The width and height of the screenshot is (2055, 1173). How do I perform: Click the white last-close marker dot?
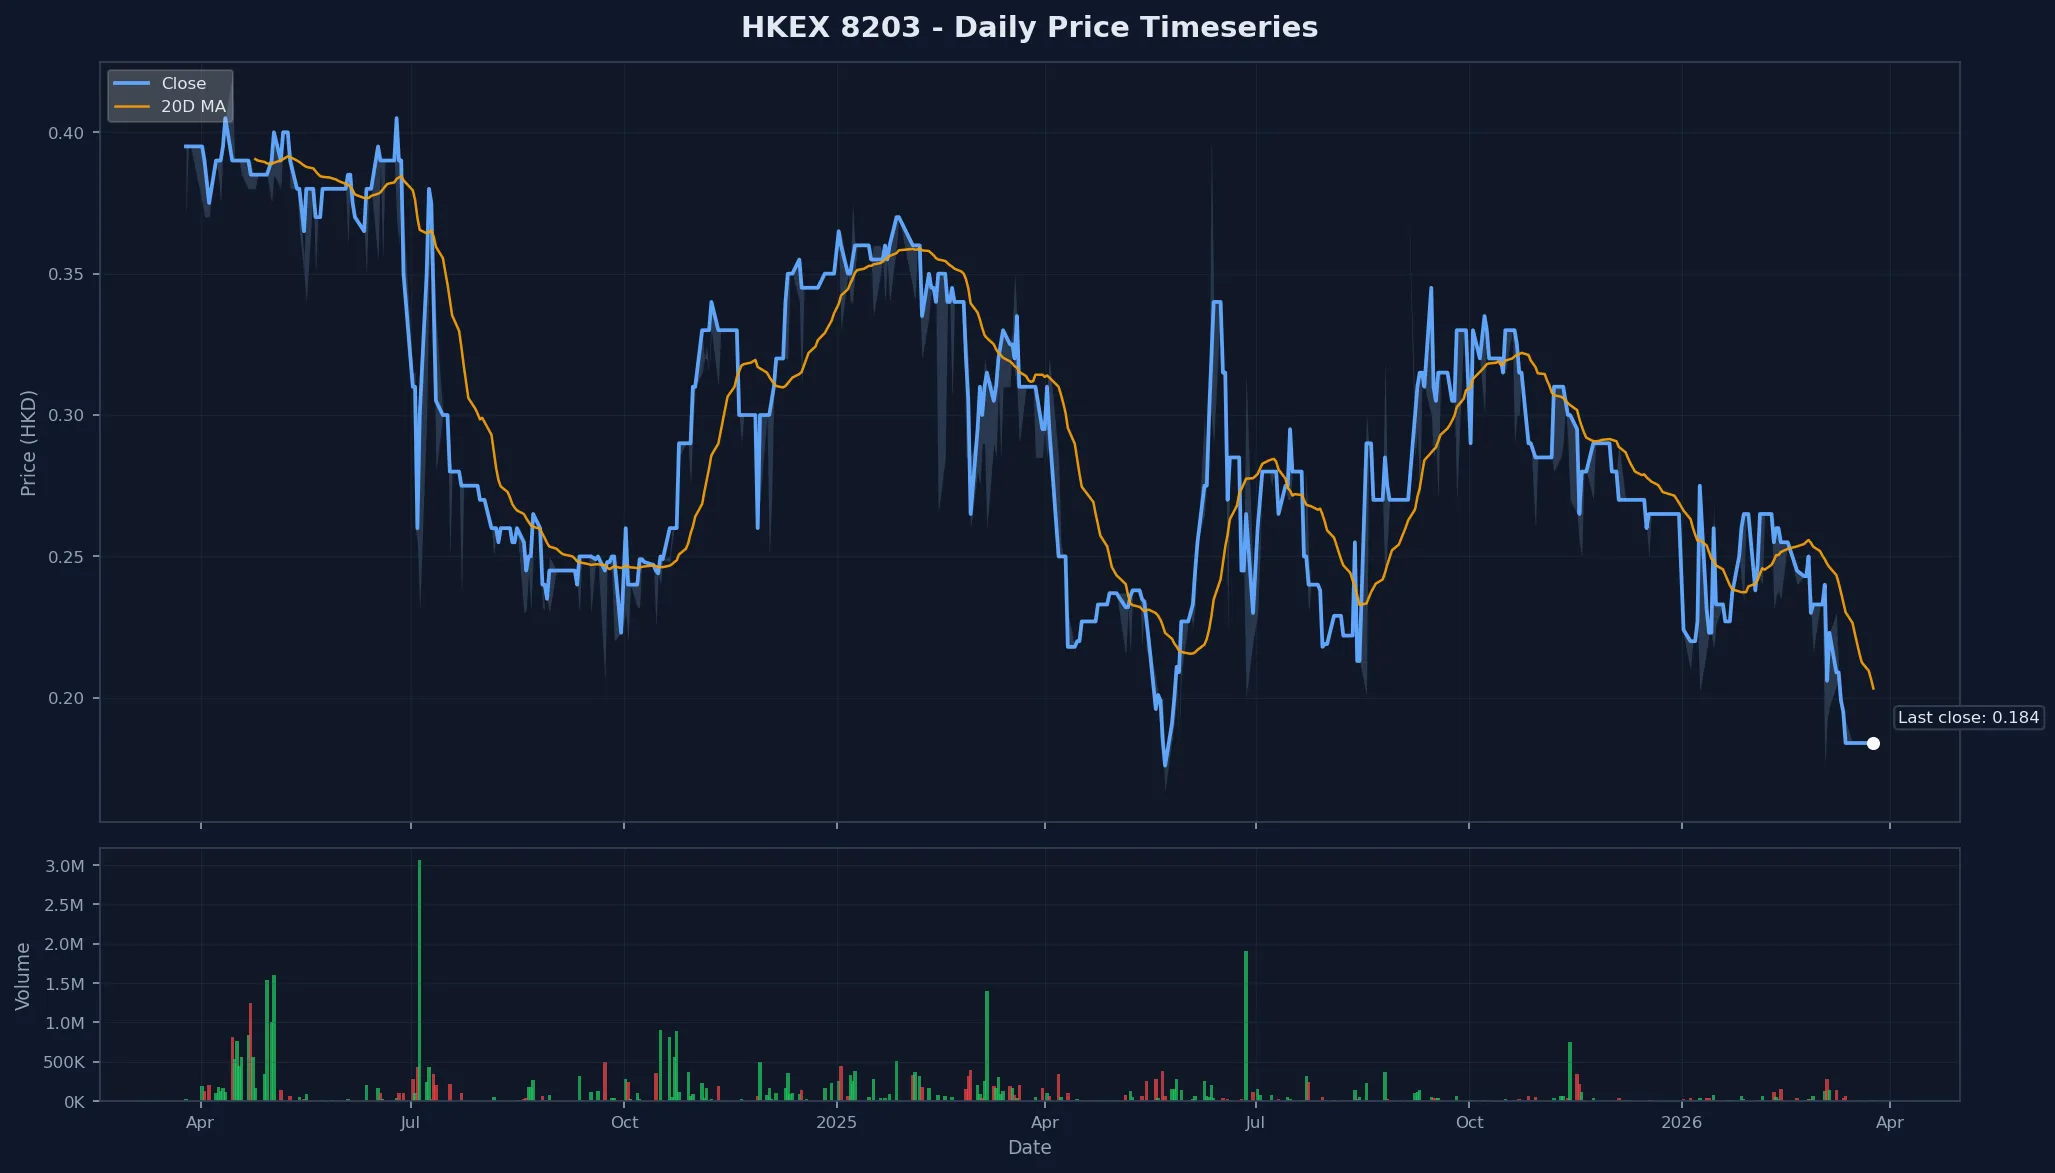coord(1873,743)
